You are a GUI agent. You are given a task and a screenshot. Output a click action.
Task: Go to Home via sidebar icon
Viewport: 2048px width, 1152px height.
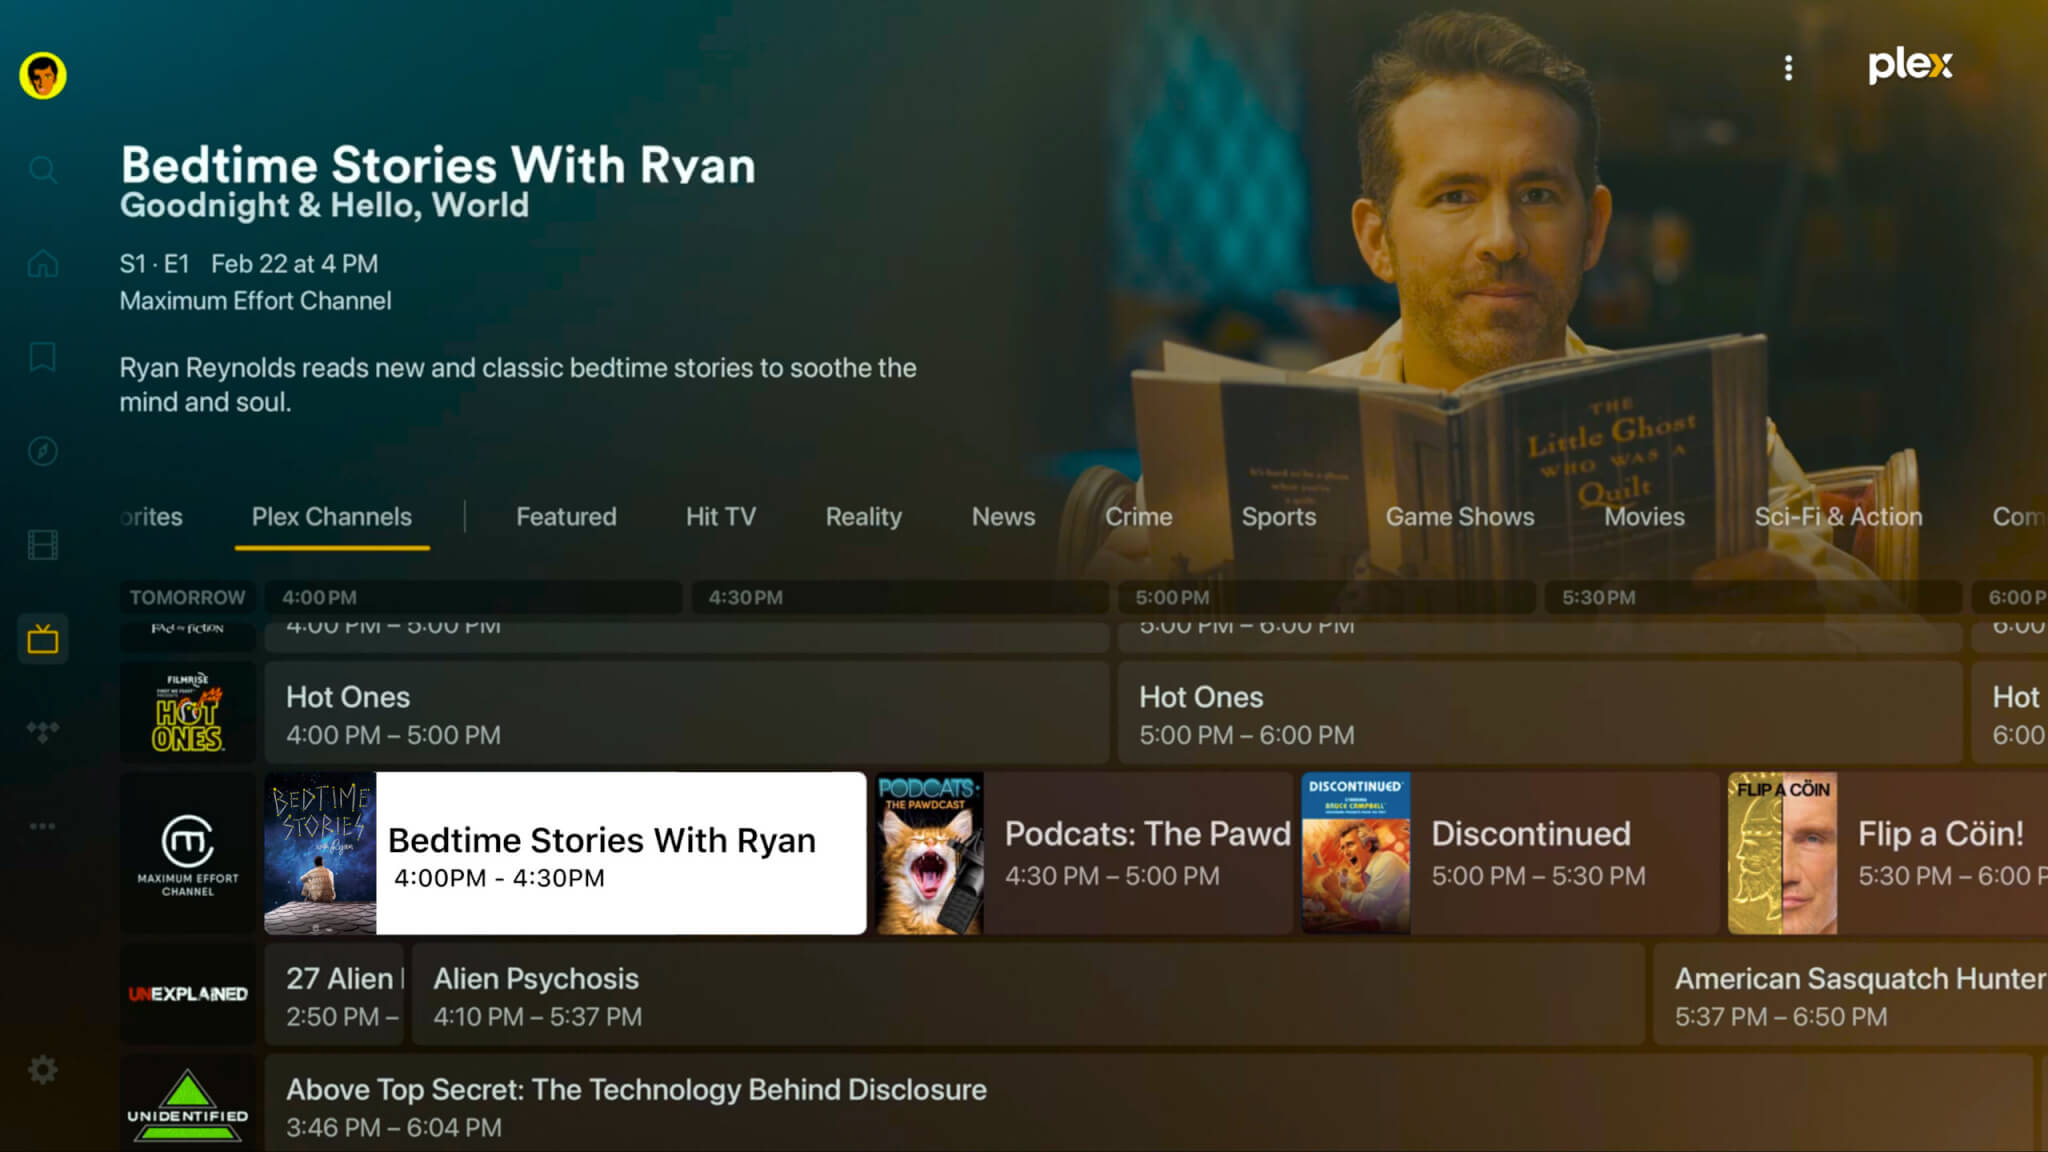(x=43, y=263)
